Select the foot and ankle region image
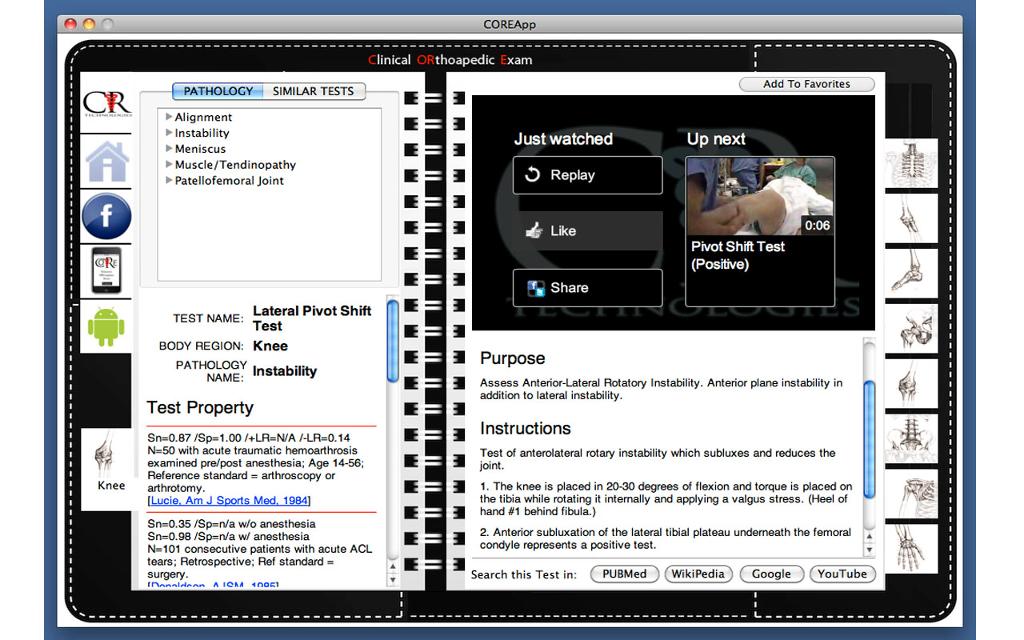1024x640 pixels. coord(911,273)
